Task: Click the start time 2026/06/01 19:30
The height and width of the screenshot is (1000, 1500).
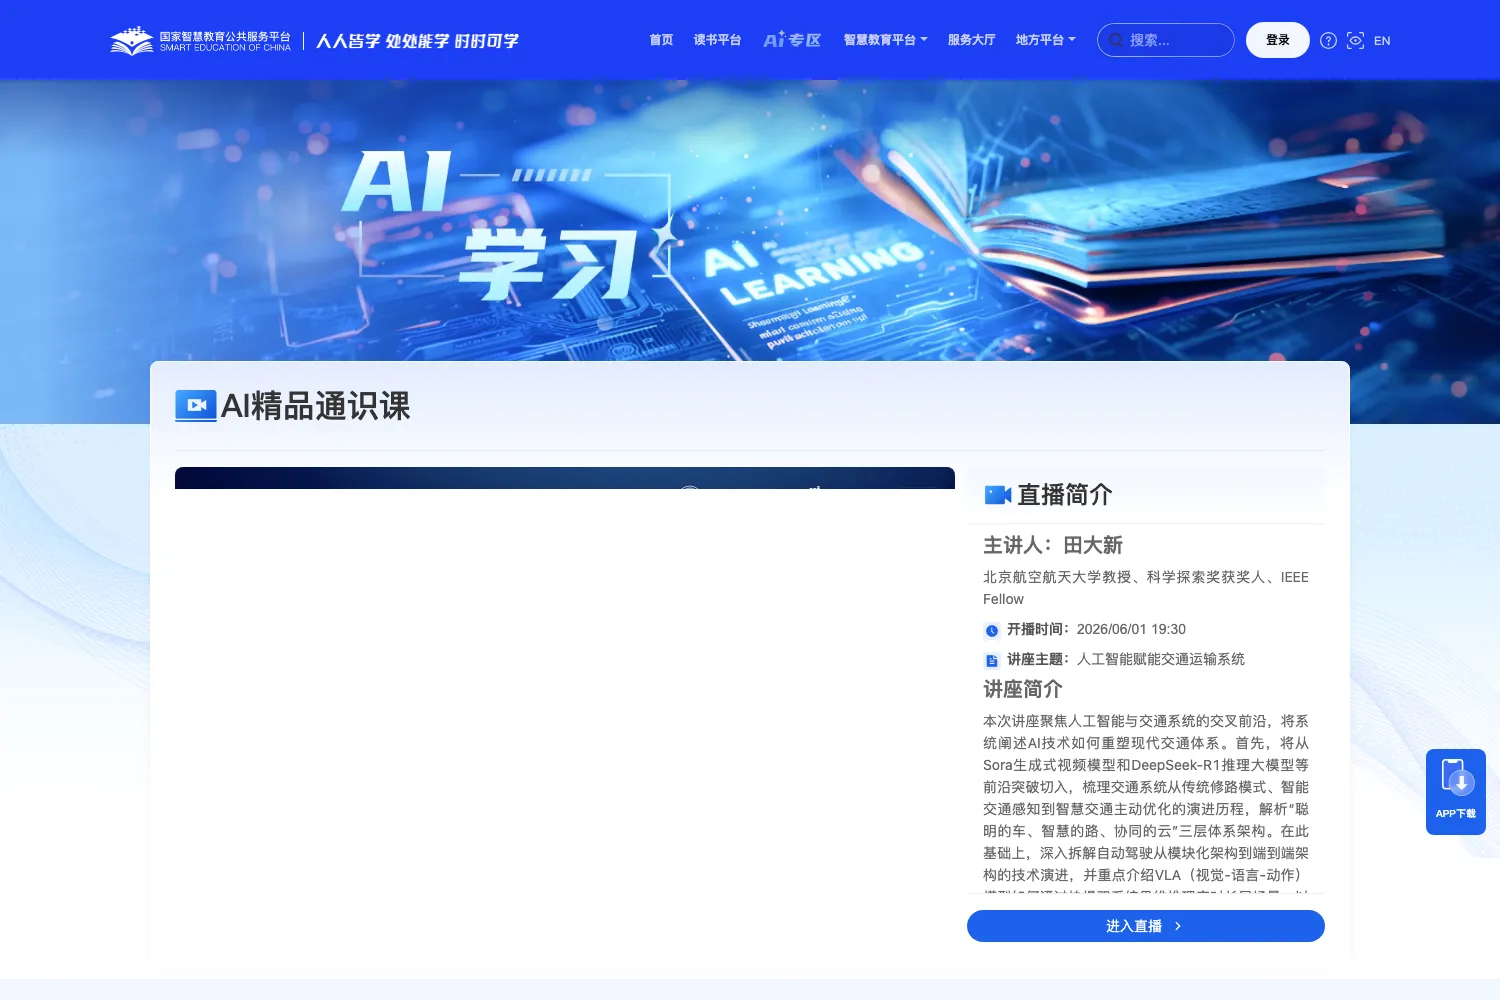Action: tap(1131, 629)
